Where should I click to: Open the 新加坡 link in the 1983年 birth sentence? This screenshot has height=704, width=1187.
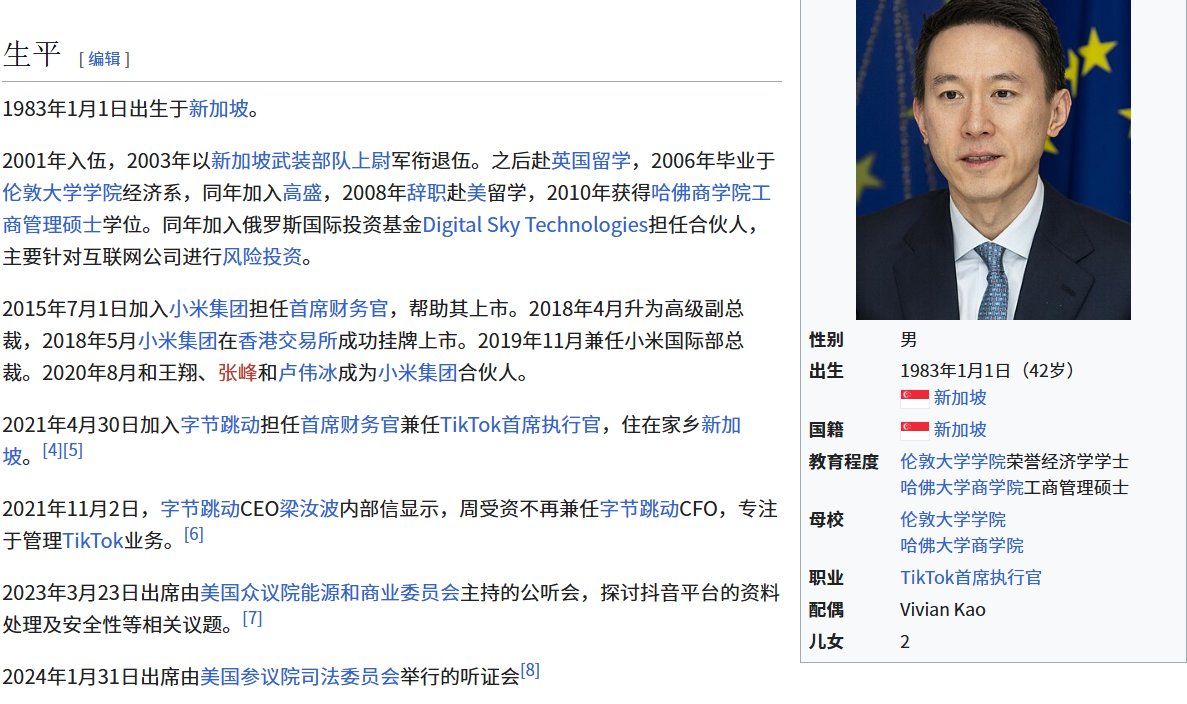click(x=219, y=109)
